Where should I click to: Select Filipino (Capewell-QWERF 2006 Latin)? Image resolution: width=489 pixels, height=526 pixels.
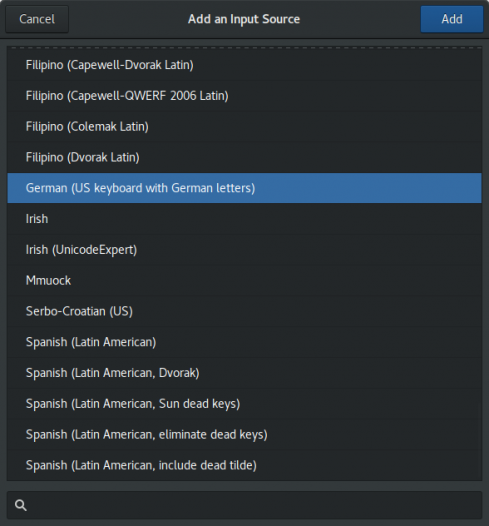pos(244,96)
